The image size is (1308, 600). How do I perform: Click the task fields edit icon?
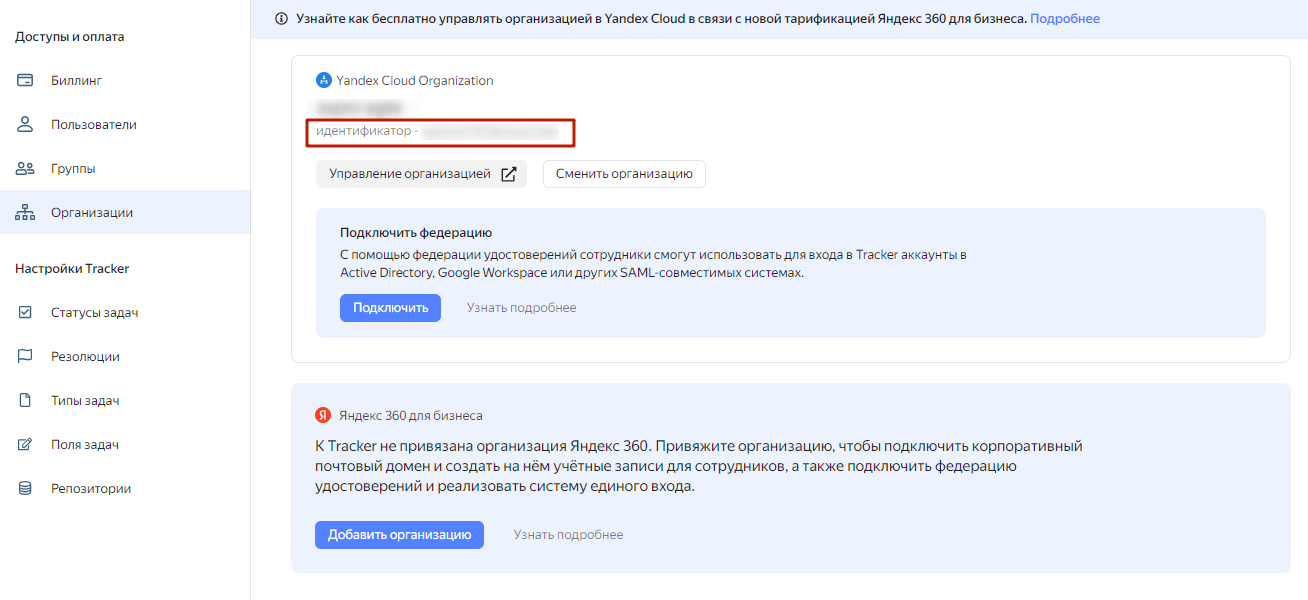pyautogui.click(x=26, y=444)
